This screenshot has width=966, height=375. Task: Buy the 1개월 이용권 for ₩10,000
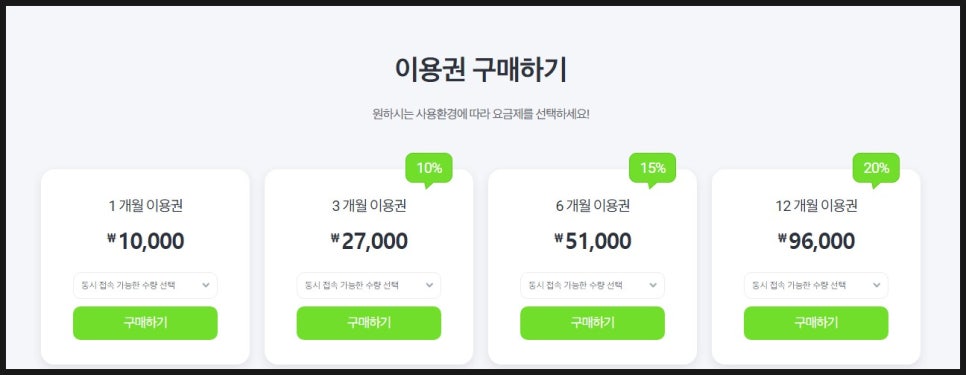point(145,323)
